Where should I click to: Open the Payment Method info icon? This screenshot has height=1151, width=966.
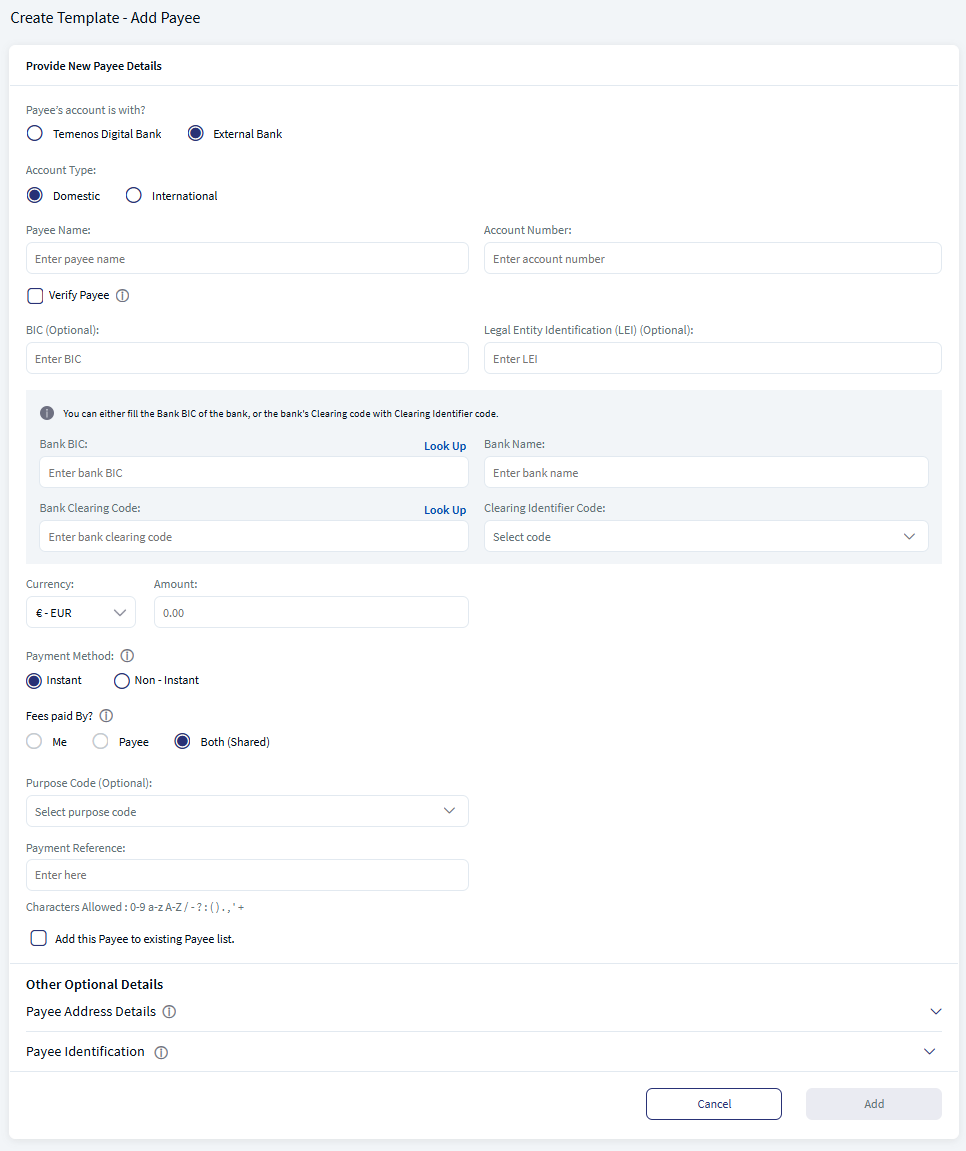coord(127,656)
